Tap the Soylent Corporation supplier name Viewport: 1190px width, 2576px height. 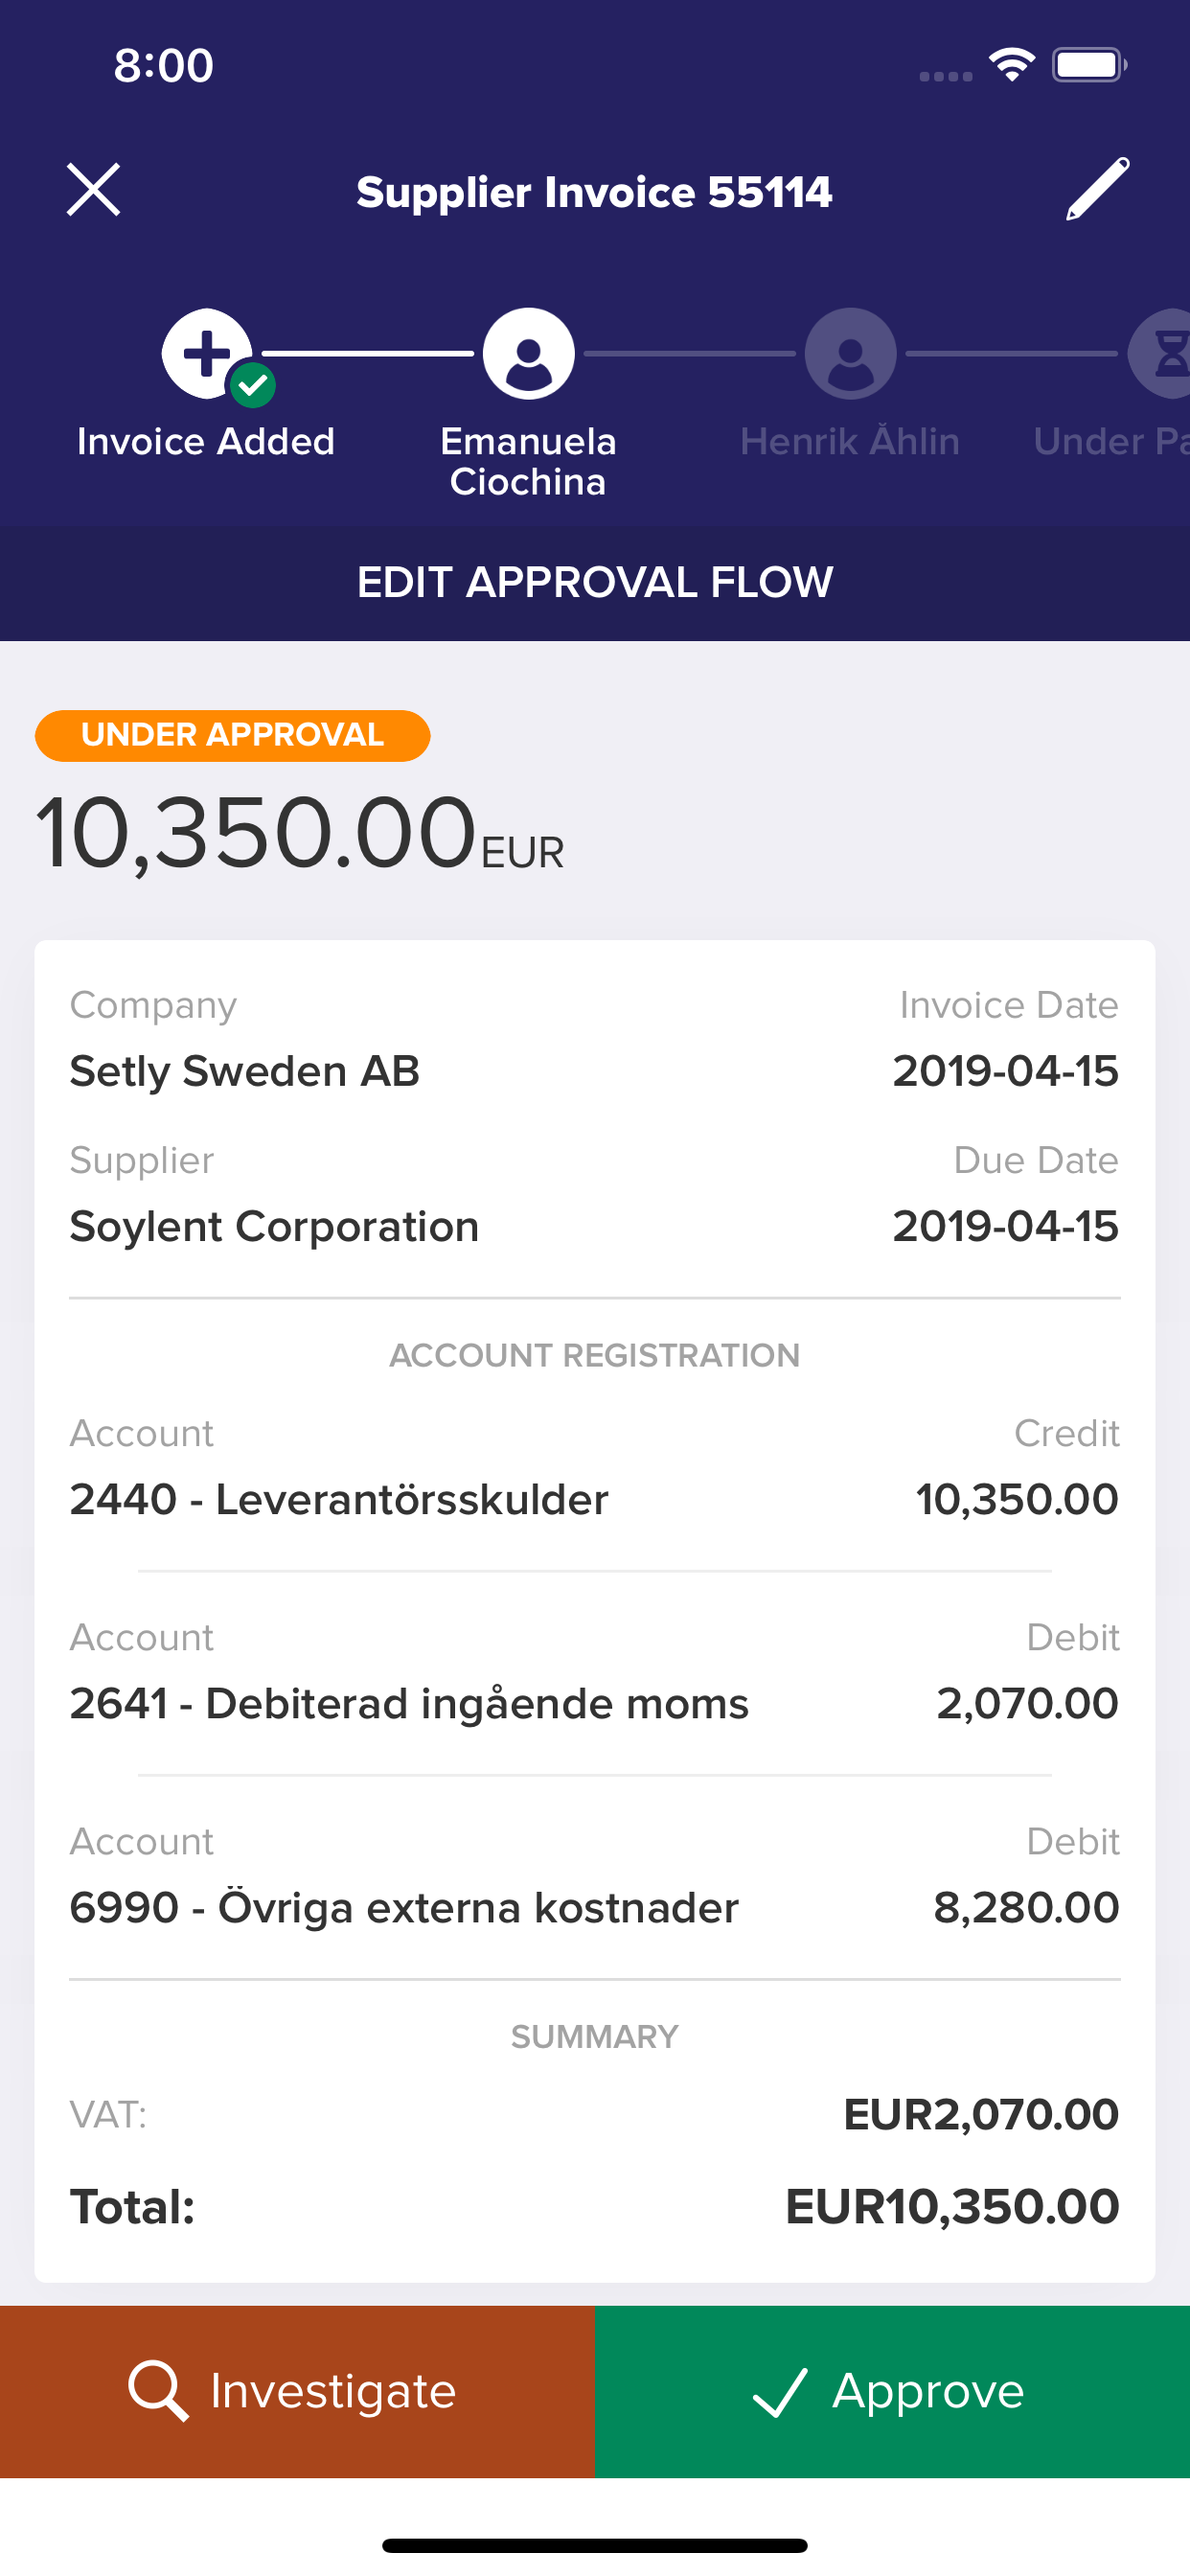click(x=274, y=1227)
